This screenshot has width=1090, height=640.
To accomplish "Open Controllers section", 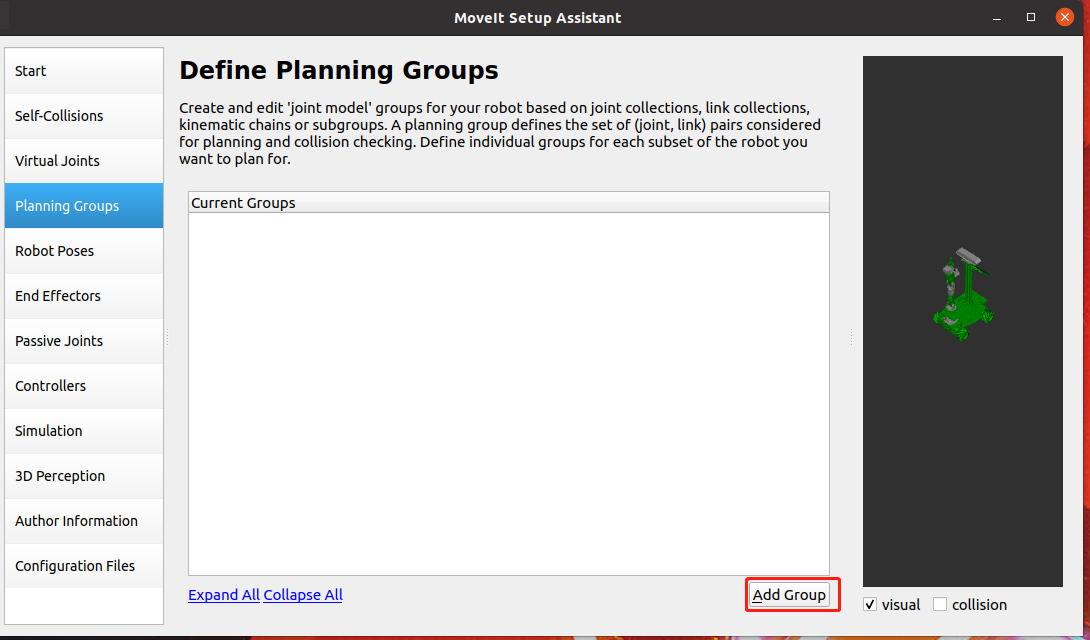I will tap(84, 386).
